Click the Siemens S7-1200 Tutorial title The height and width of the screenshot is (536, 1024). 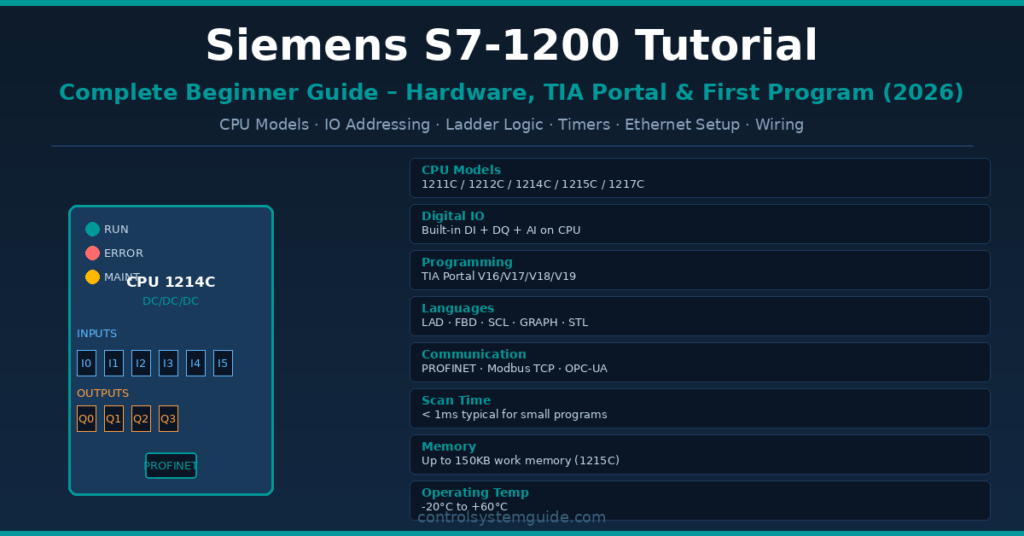(x=511, y=45)
